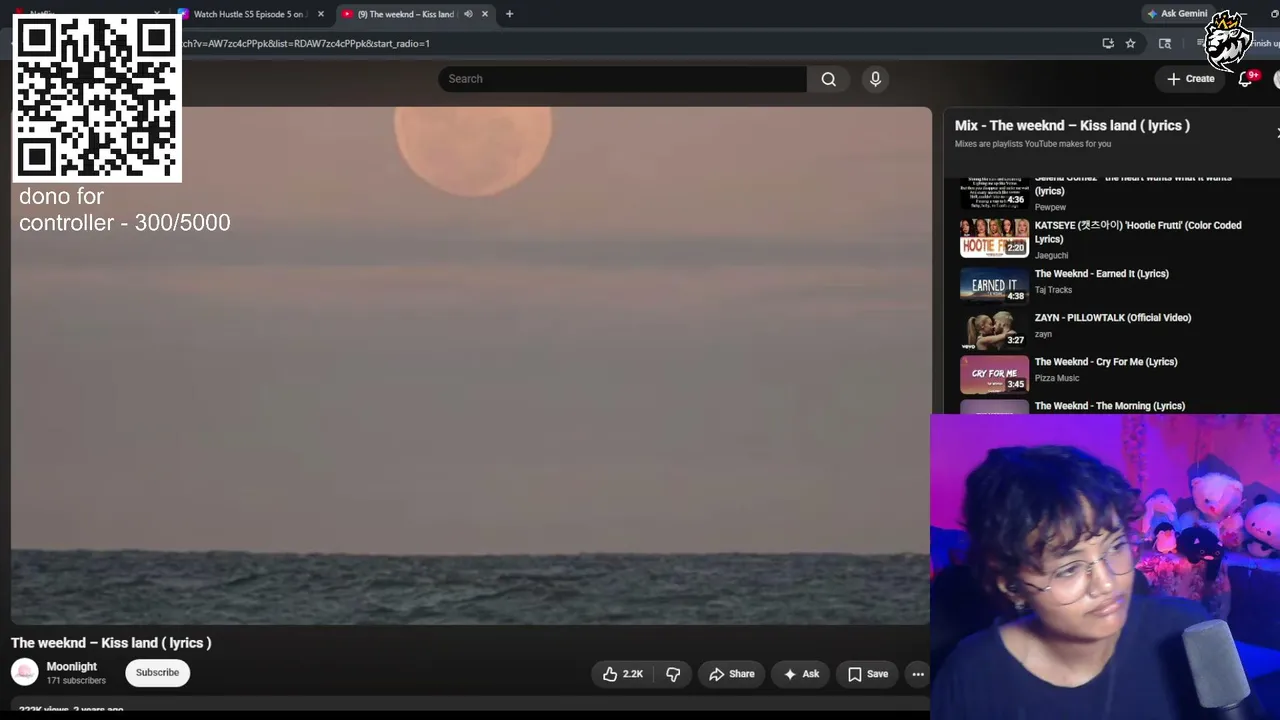Screen dimensions: 1280x720
Task: Click the 'zayn' channel name in playlist
Action: [x=1043, y=334]
